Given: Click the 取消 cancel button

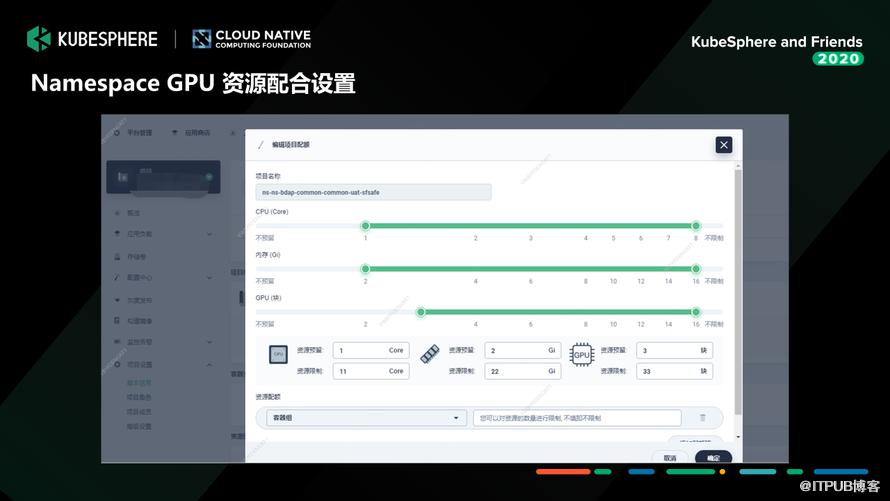Looking at the screenshot, I should [670, 457].
